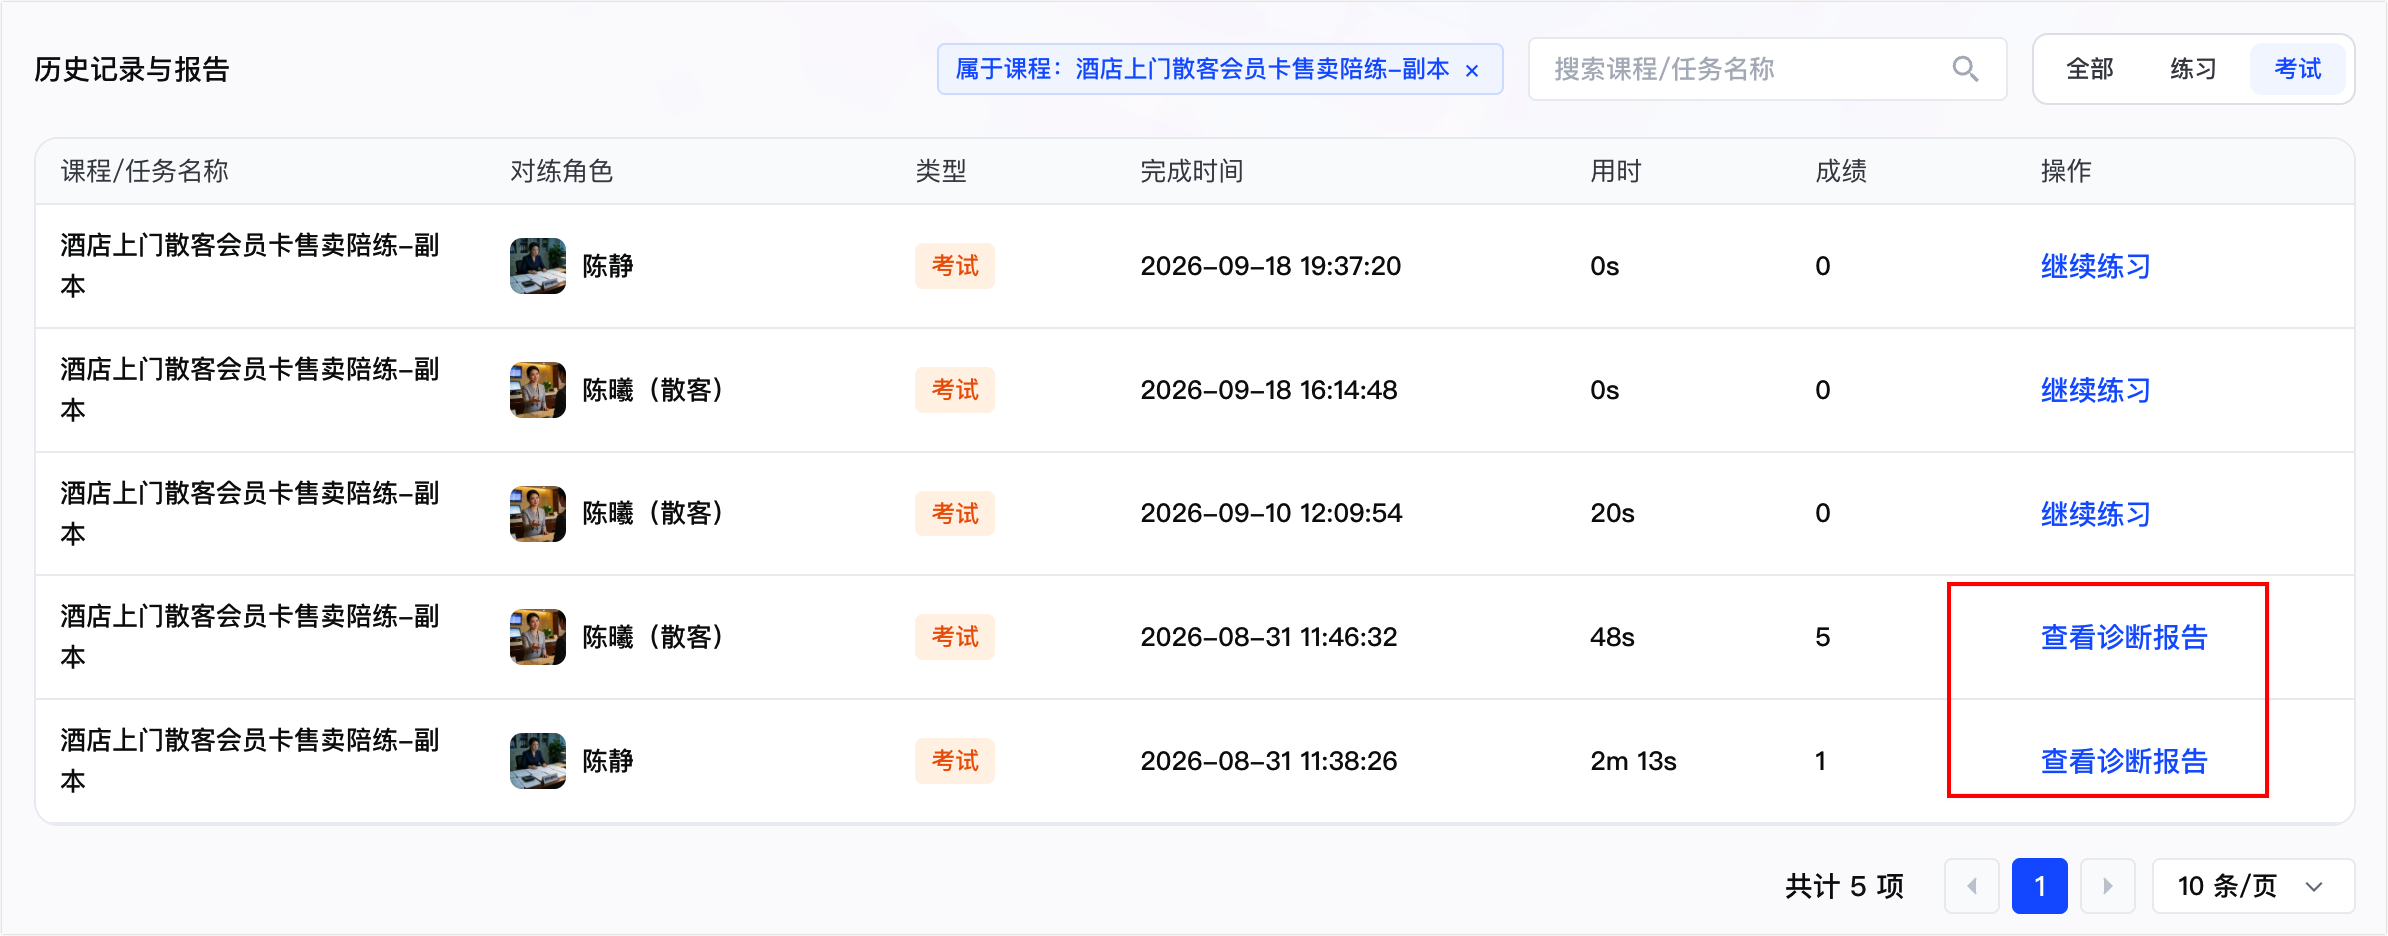The width and height of the screenshot is (2388, 936).
Task: Click 继续练习 for the 12:09:54 record
Action: coord(2095,514)
